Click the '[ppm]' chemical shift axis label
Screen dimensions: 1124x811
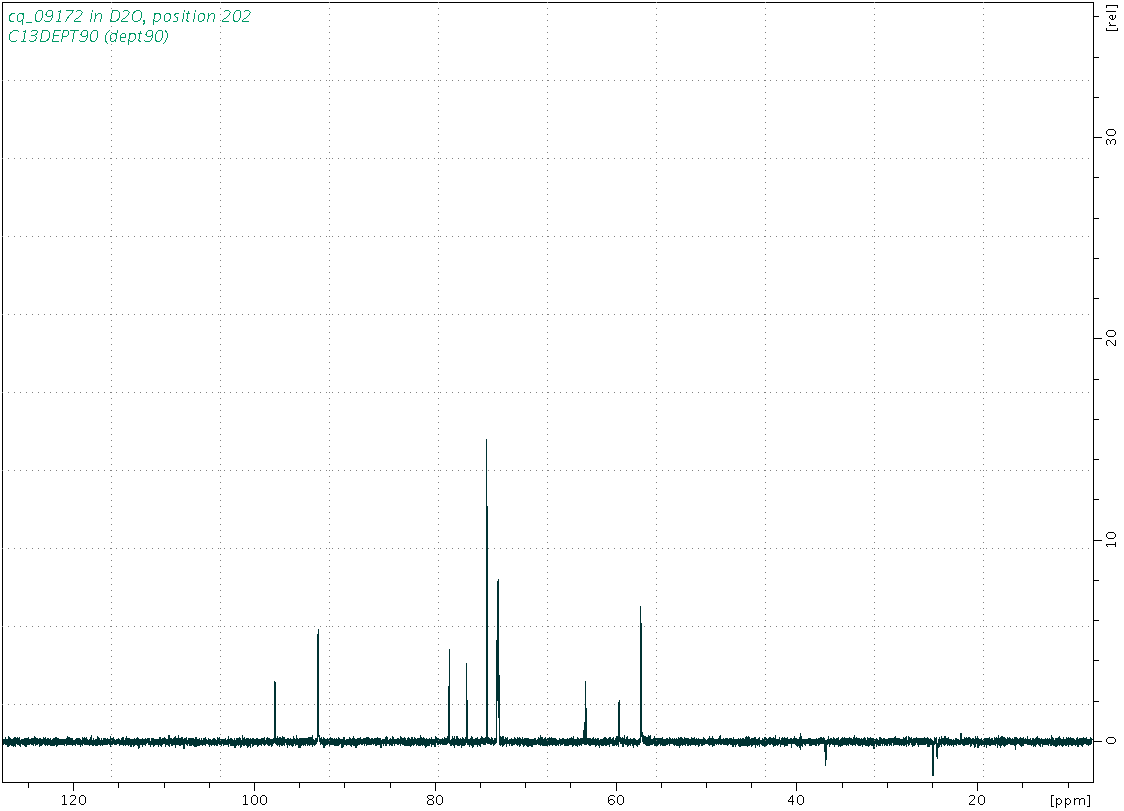[1070, 800]
